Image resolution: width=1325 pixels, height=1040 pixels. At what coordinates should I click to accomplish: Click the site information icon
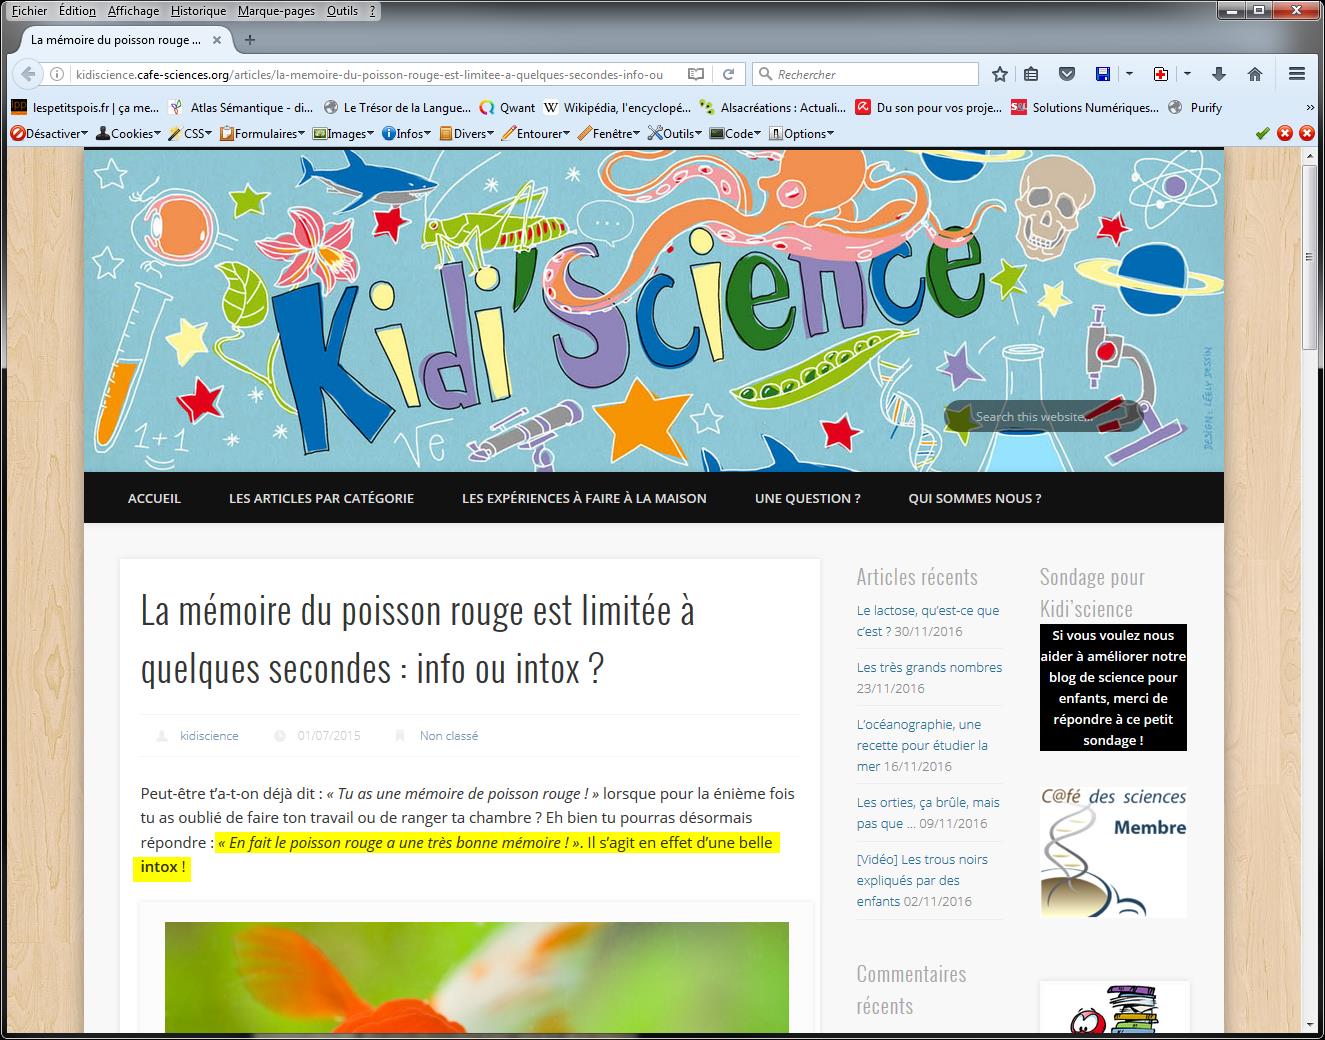(58, 74)
